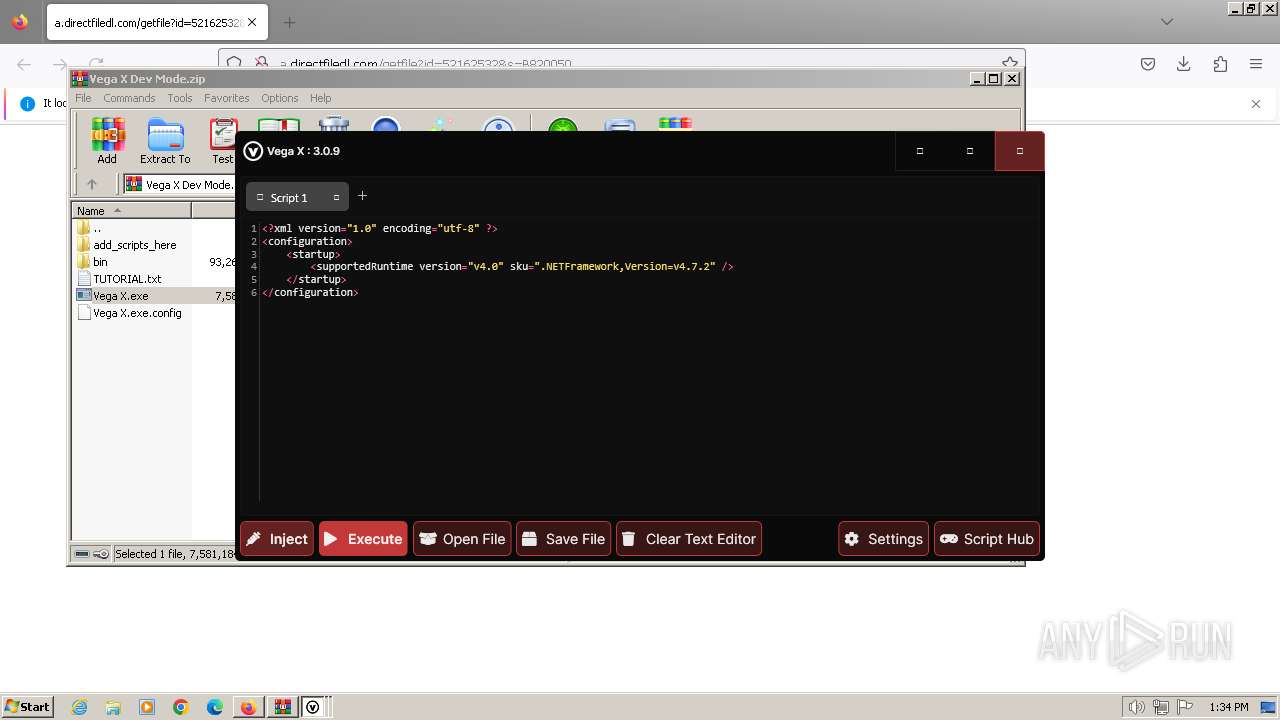Switch to Firefox taskbar button

pos(248,707)
